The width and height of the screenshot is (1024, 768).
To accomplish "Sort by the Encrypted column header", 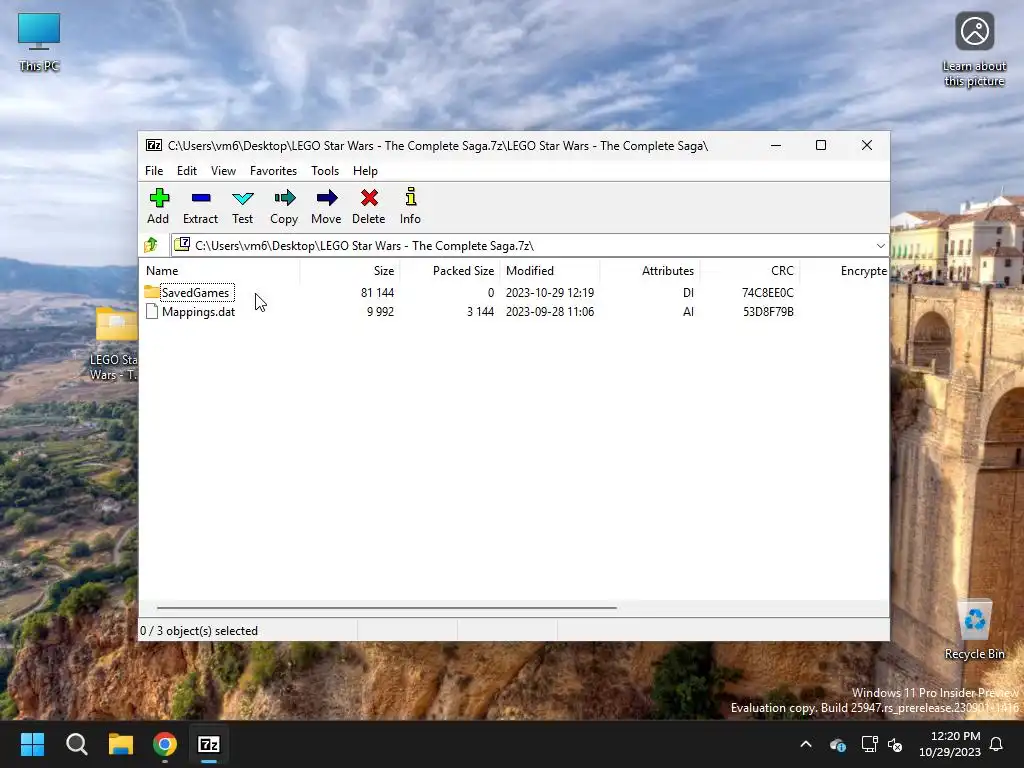I will (x=844, y=270).
